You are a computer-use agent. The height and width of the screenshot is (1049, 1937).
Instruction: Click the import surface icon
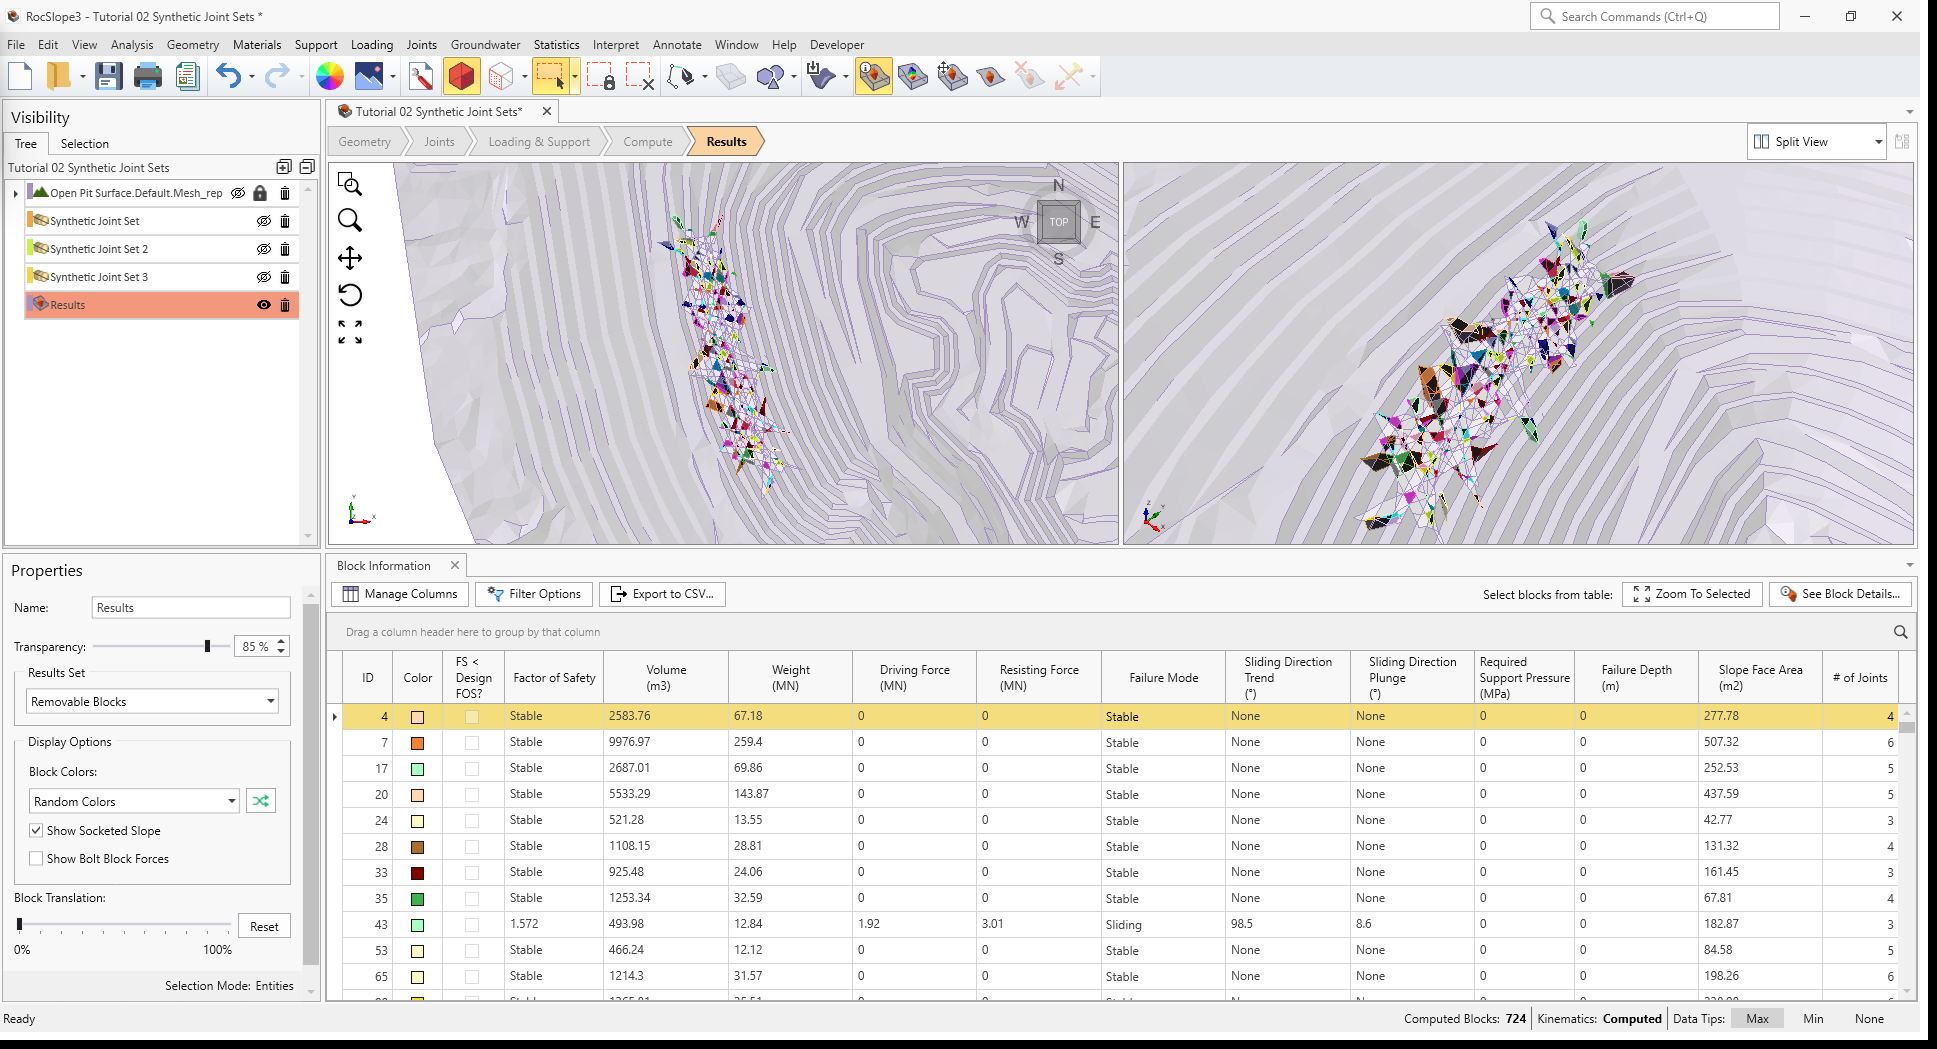(x=821, y=76)
